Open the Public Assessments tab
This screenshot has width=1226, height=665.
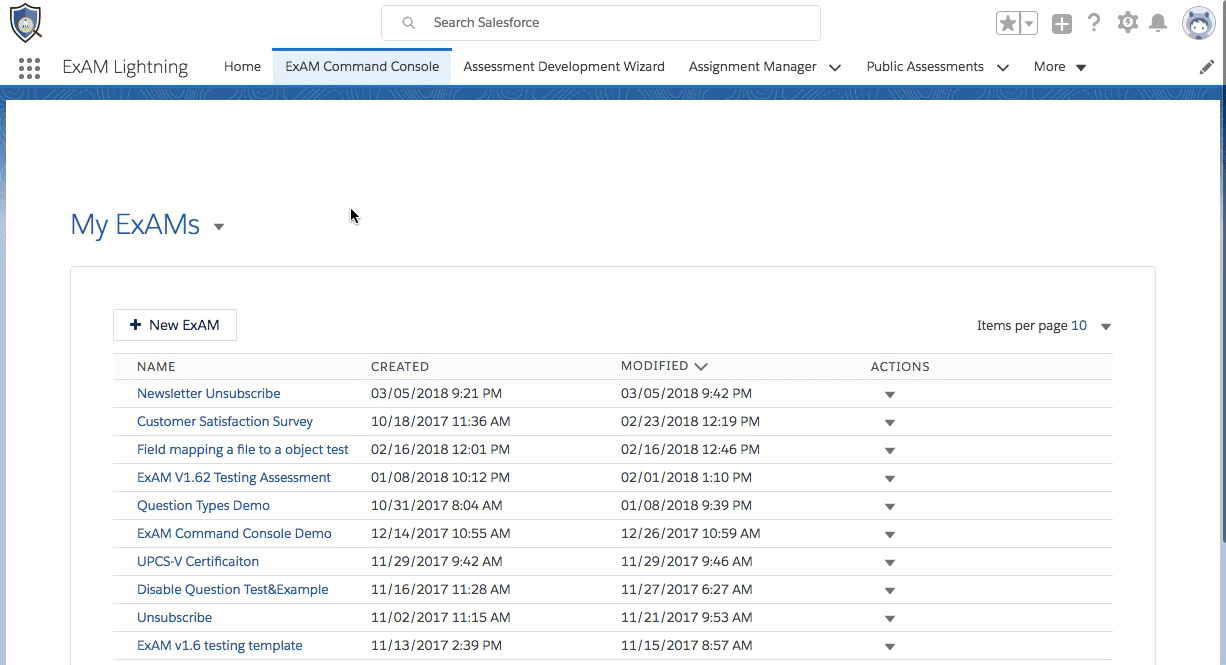click(x=925, y=66)
